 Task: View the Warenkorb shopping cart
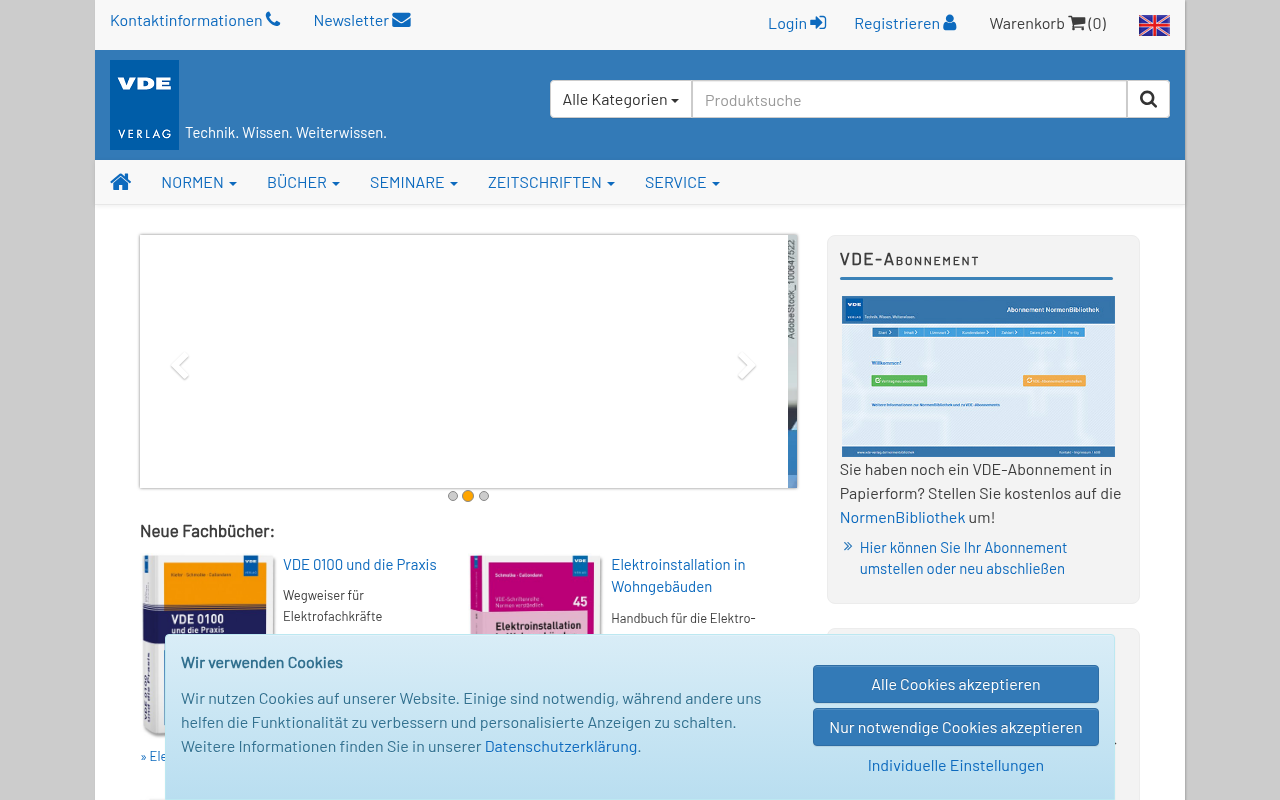click(x=1048, y=23)
